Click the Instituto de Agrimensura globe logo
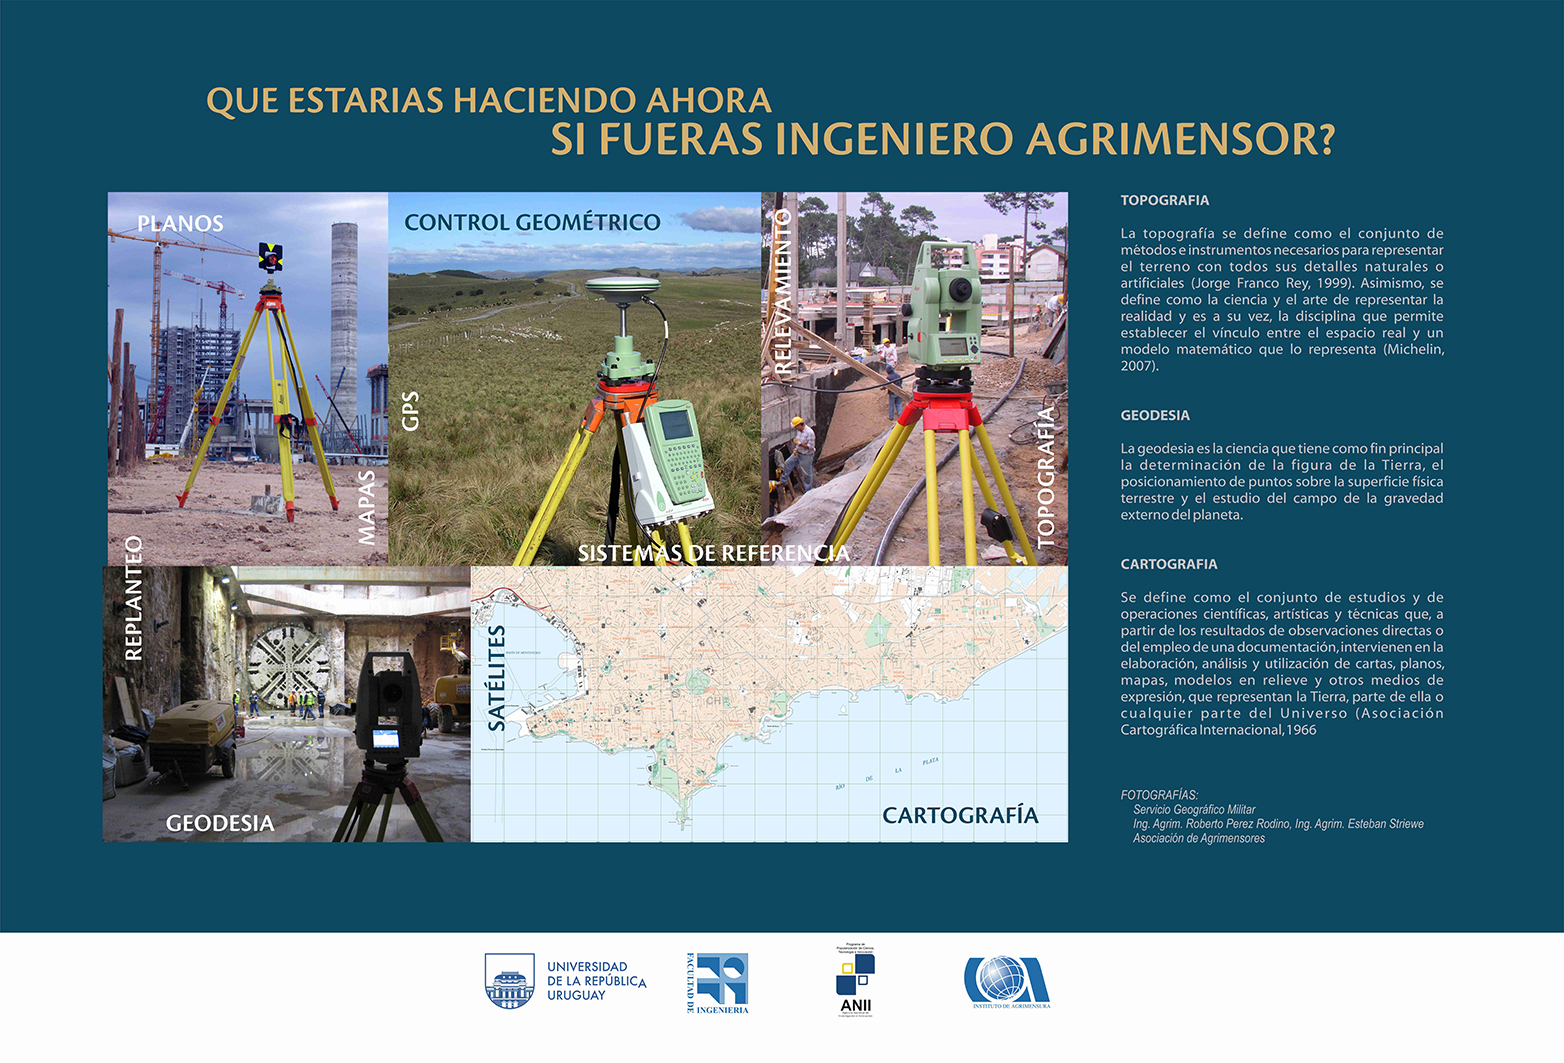This screenshot has height=1063, width=1564. 1007,982
